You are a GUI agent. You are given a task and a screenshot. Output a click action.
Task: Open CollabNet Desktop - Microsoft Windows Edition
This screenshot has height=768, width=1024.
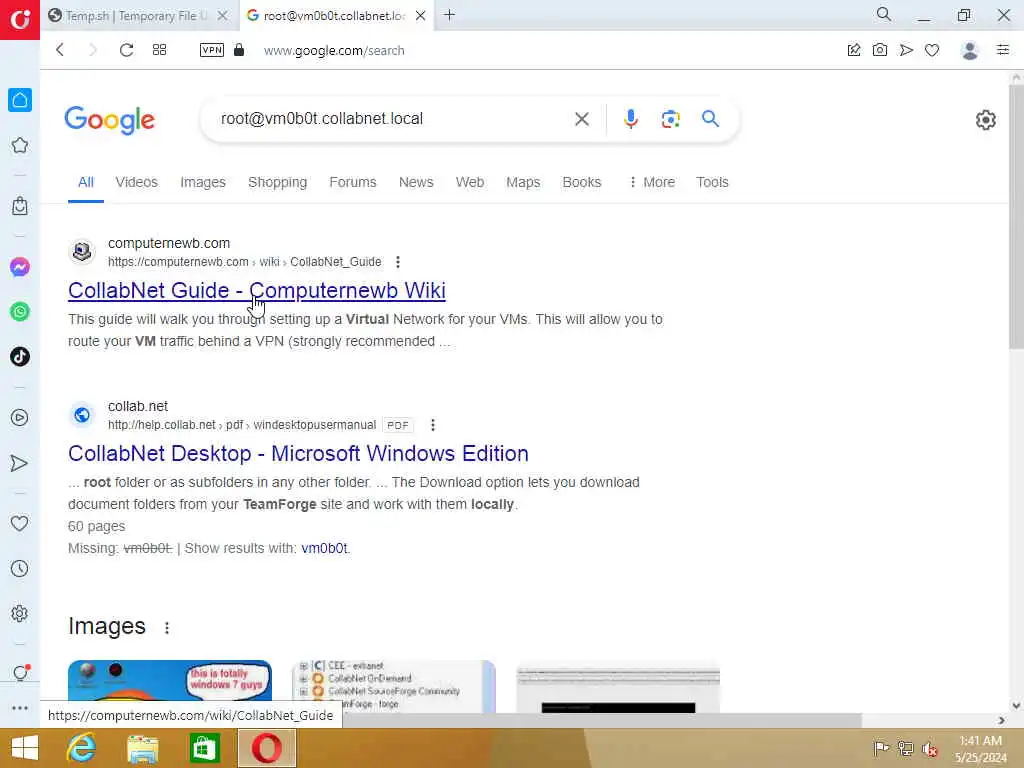[298, 453]
